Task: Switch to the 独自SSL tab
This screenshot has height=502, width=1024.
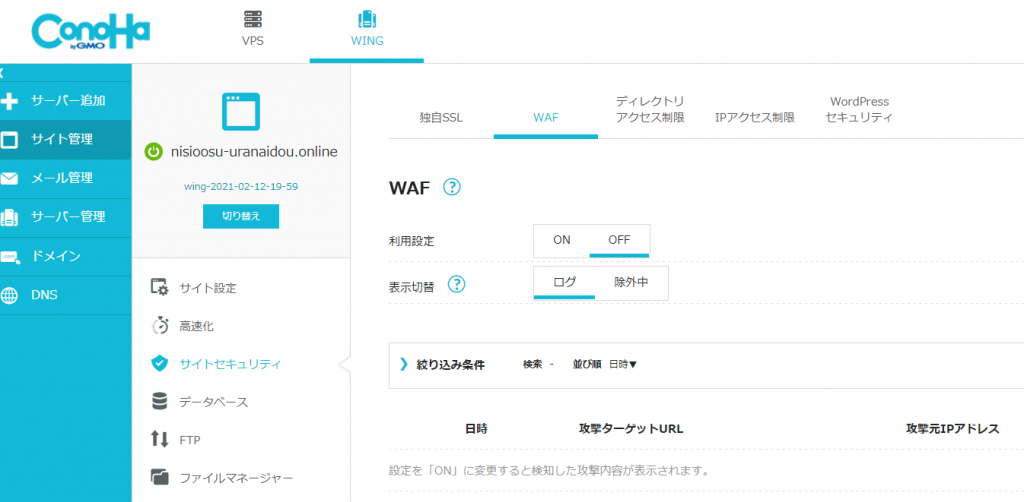Action: [441, 118]
